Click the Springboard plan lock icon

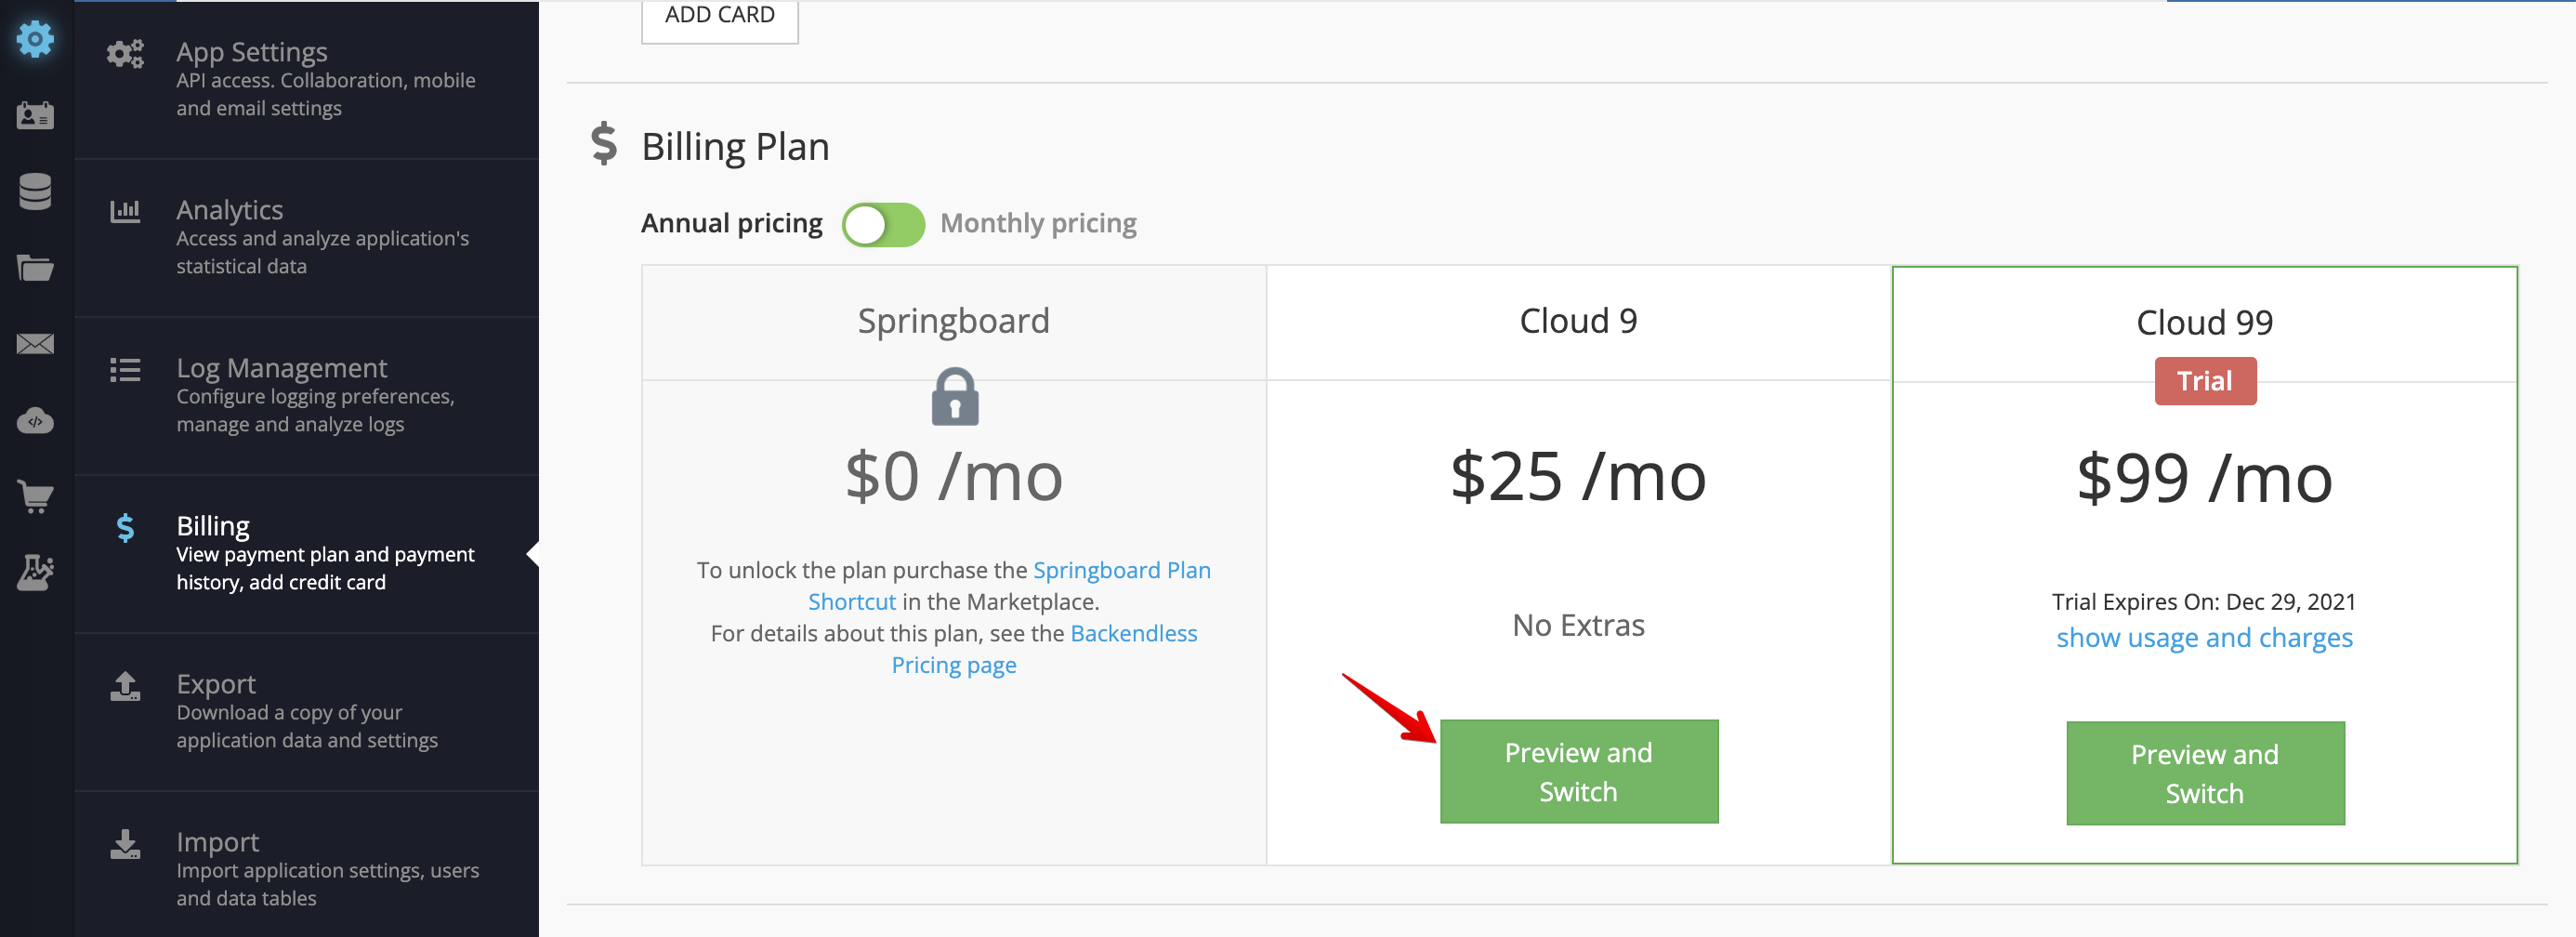pyautogui.click(x=955, y=397)
